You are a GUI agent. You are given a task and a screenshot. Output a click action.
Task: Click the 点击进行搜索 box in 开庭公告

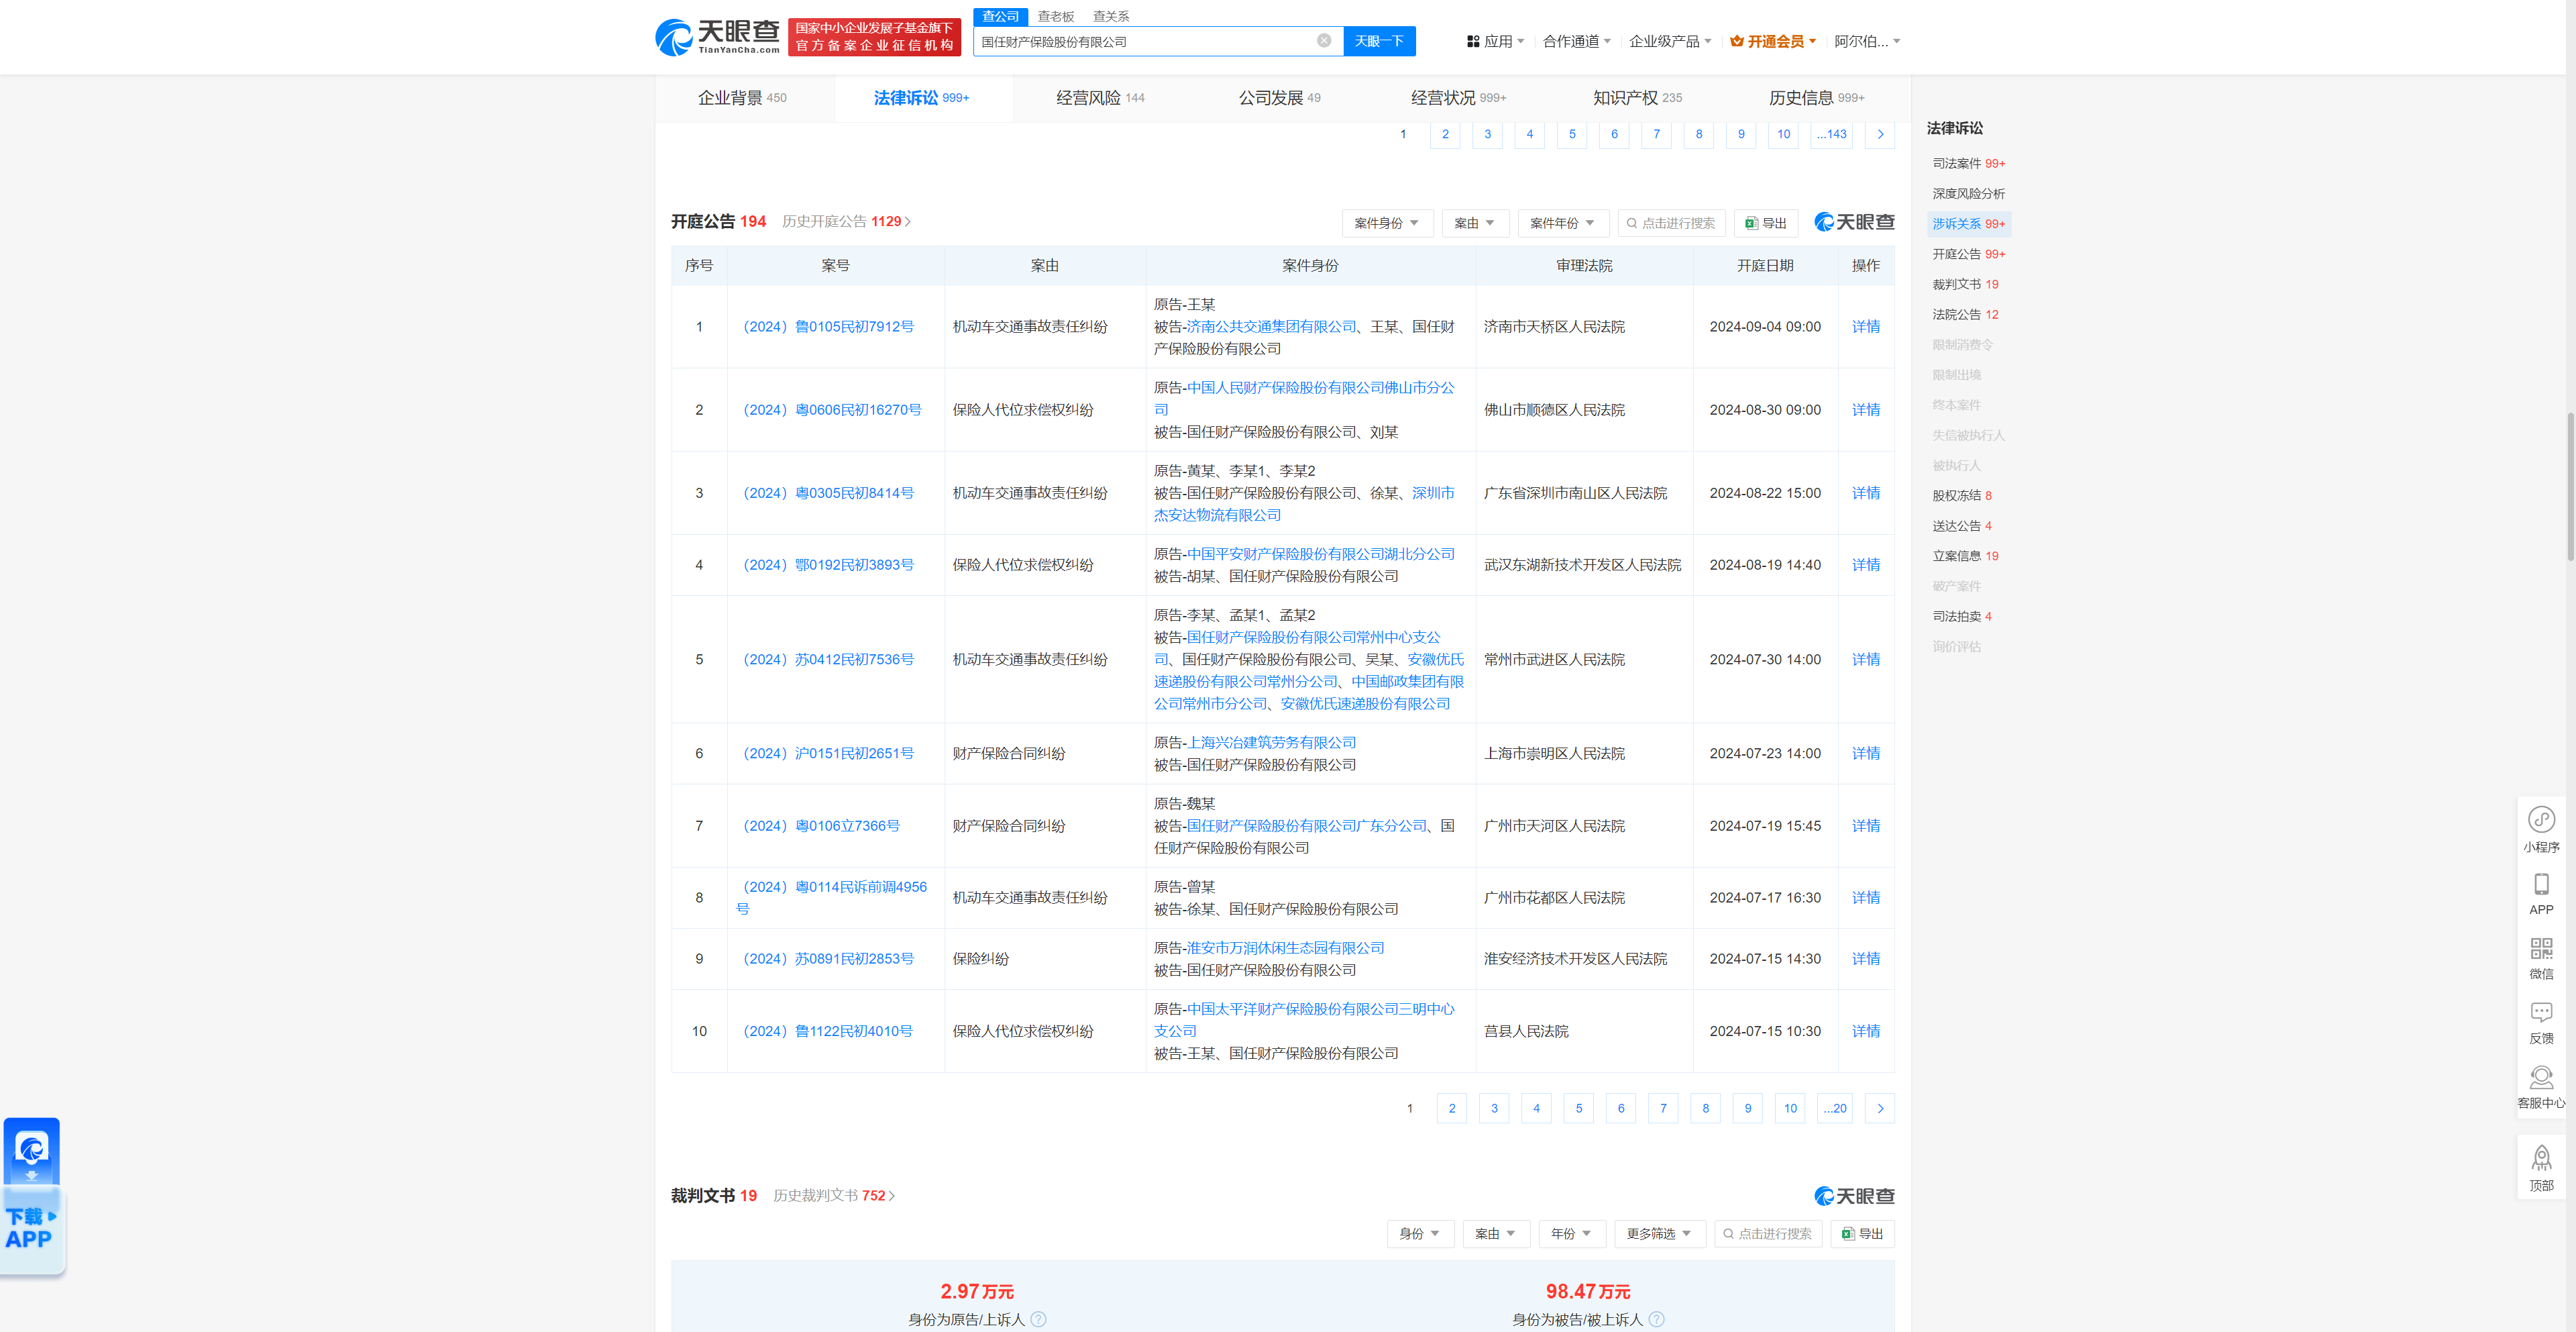(1671, 223)
